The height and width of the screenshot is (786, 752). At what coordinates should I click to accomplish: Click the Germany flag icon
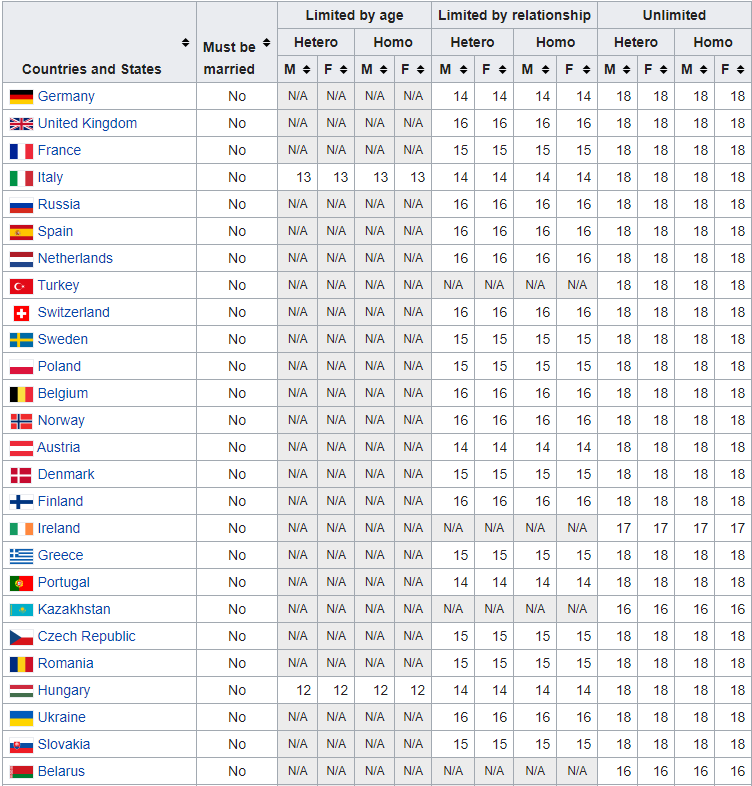pyautogui.click(x=21, y=97)
